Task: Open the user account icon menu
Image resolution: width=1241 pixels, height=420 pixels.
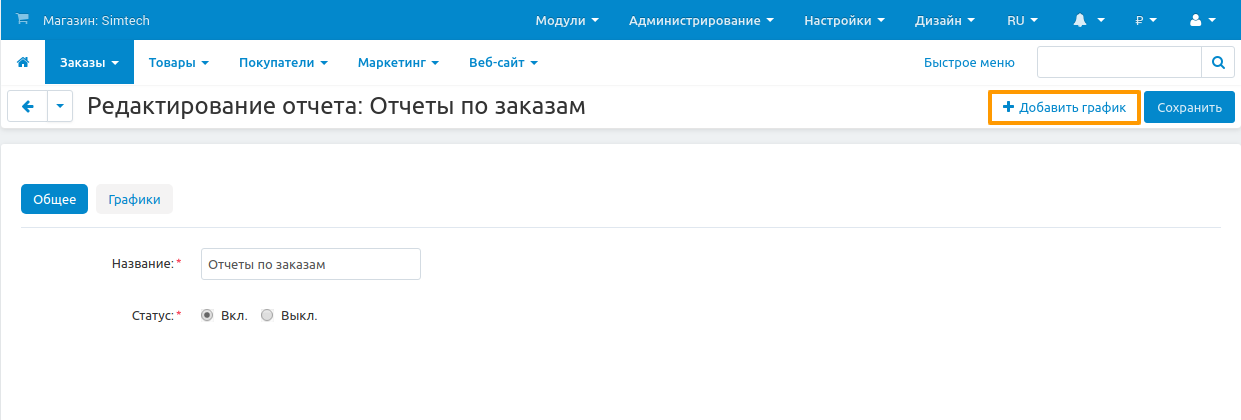Action: point(1202,20)
